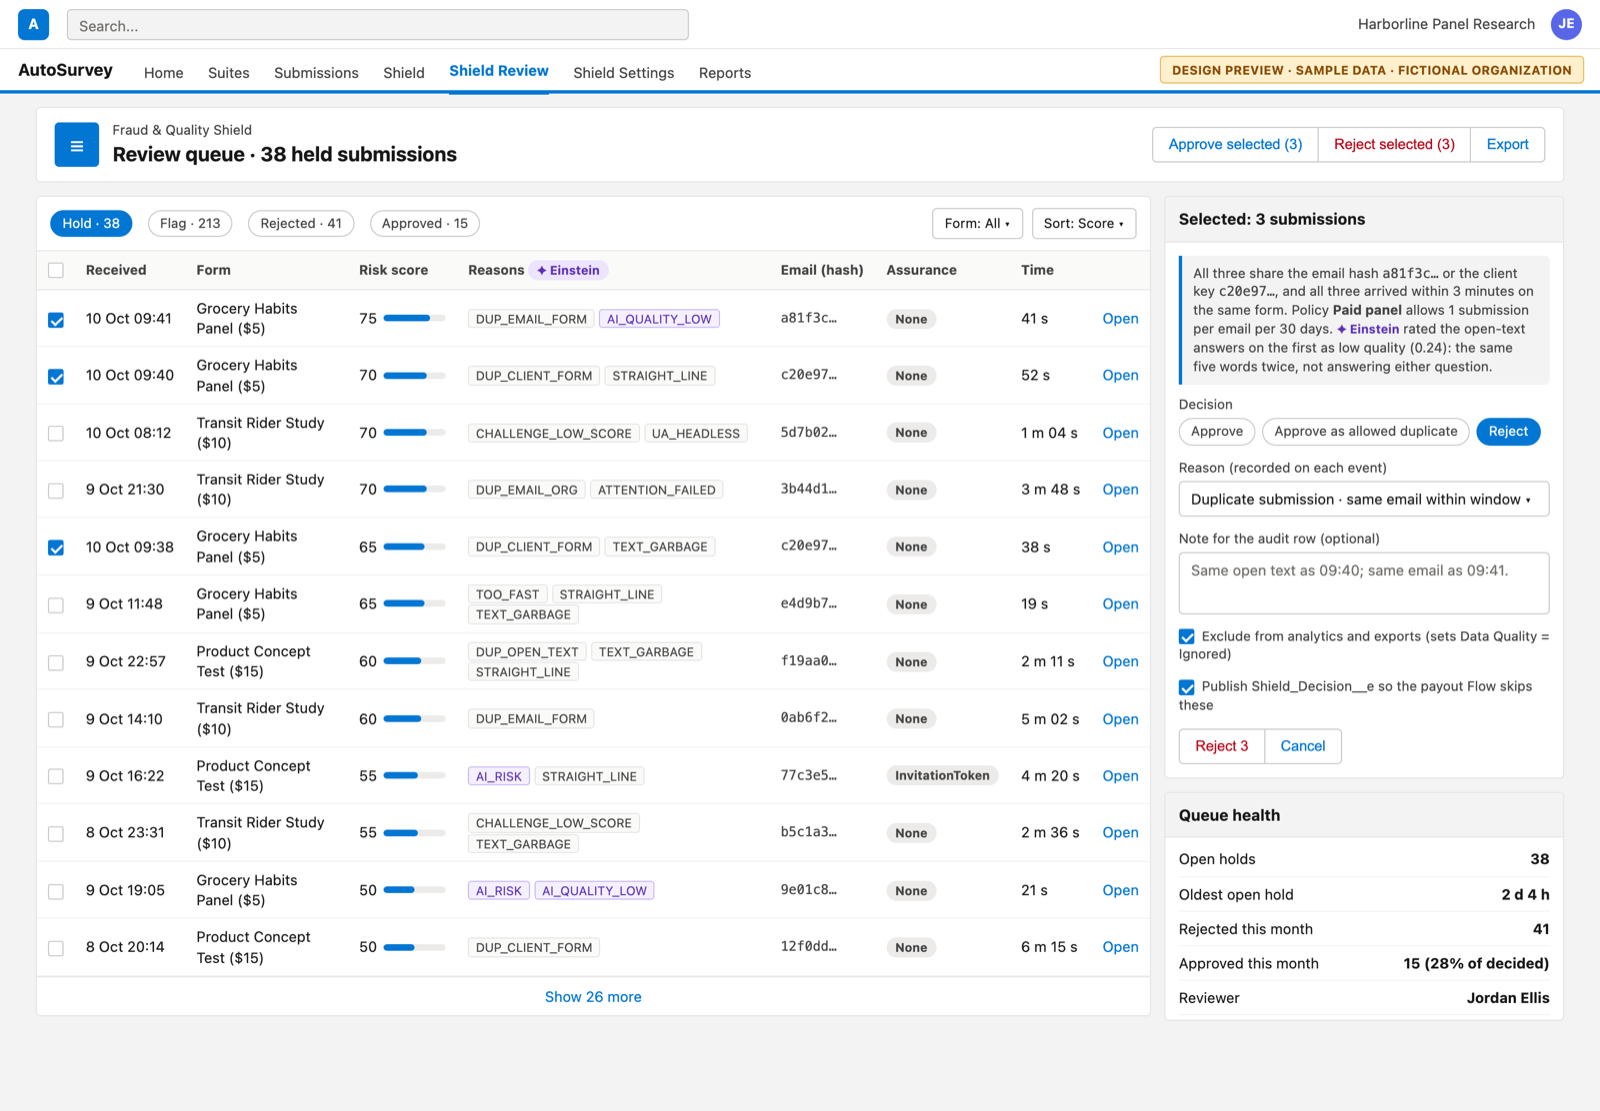Go to the Home nav item

pos(164,73)
